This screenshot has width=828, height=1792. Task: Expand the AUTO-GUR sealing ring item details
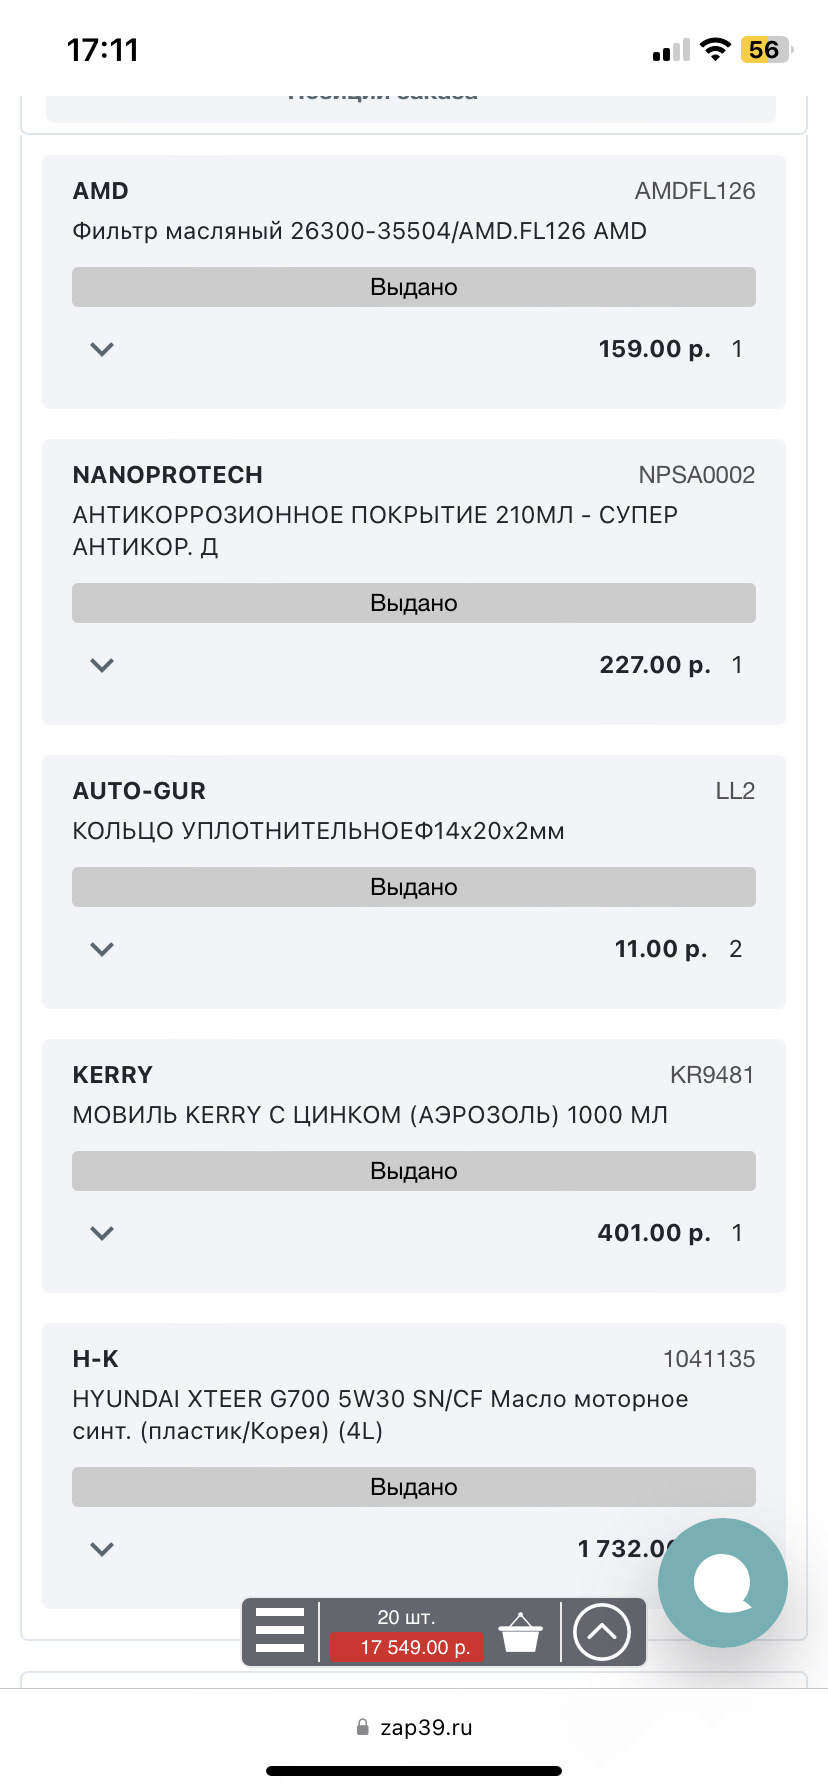pos(102,949)
